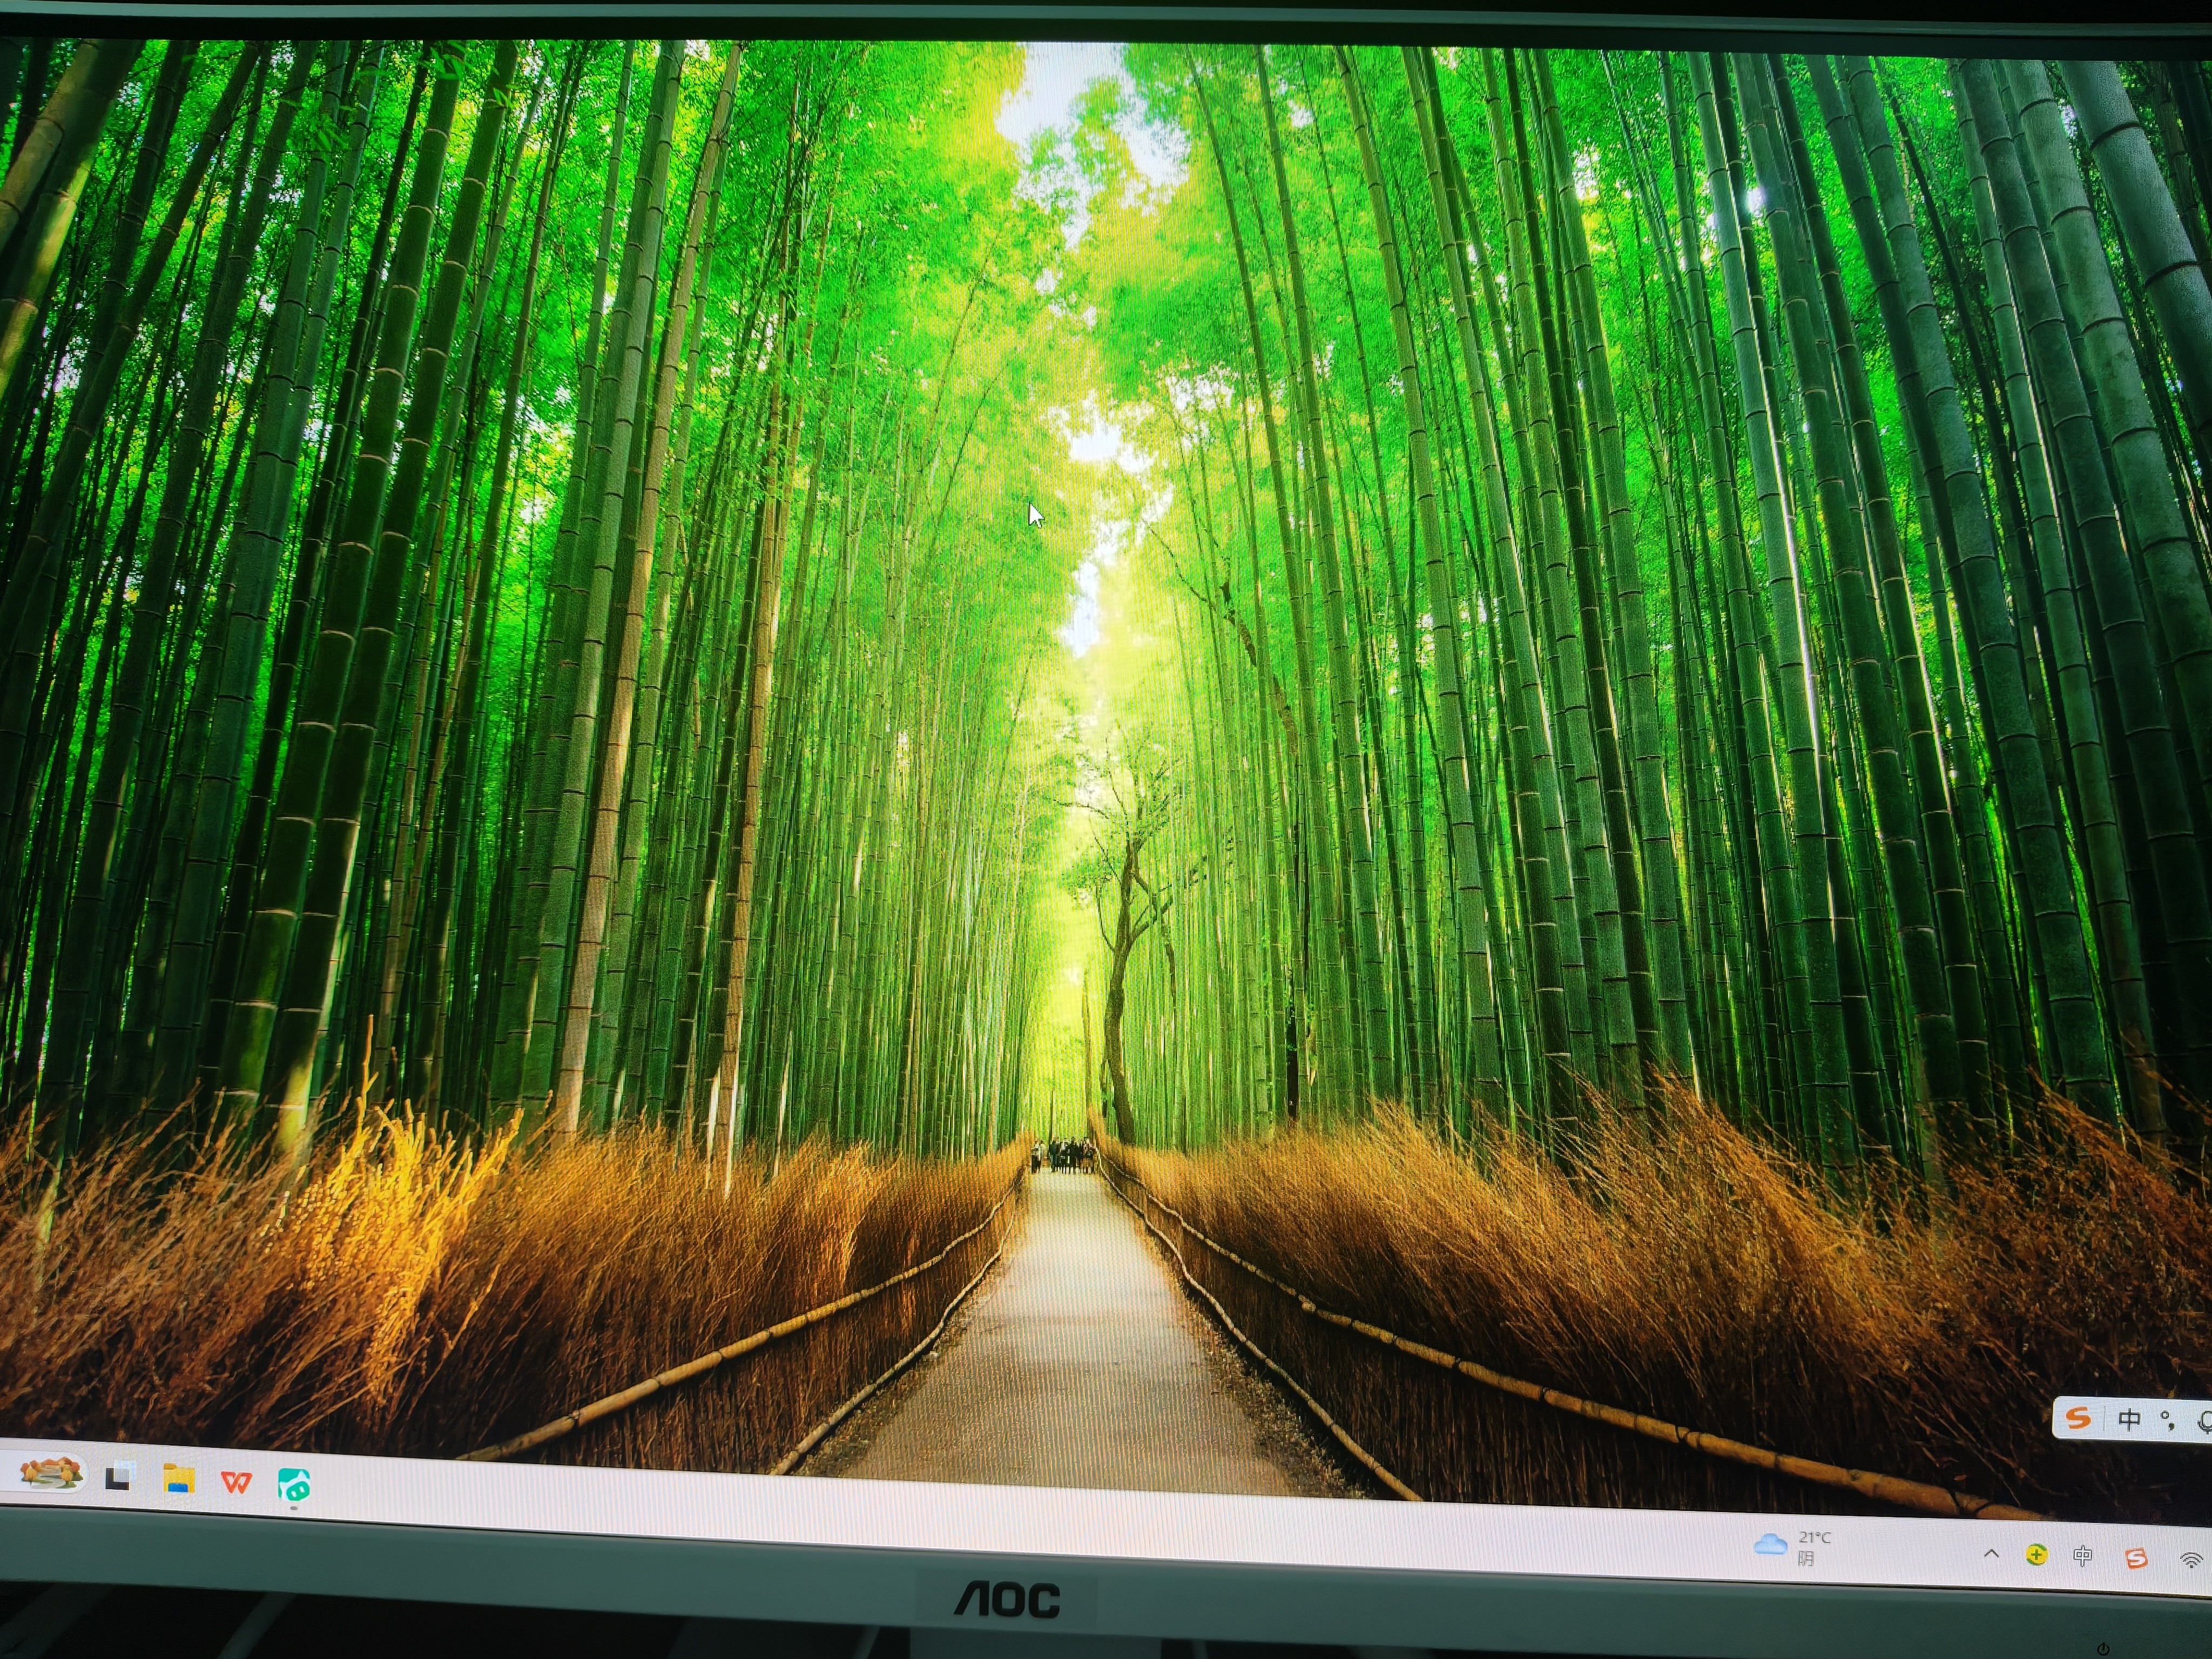The height and width of the screenshot is (1659, 2212).
Task: Toggle the taskbar 中 input mode indicator
Action: click(2083, 1556)
